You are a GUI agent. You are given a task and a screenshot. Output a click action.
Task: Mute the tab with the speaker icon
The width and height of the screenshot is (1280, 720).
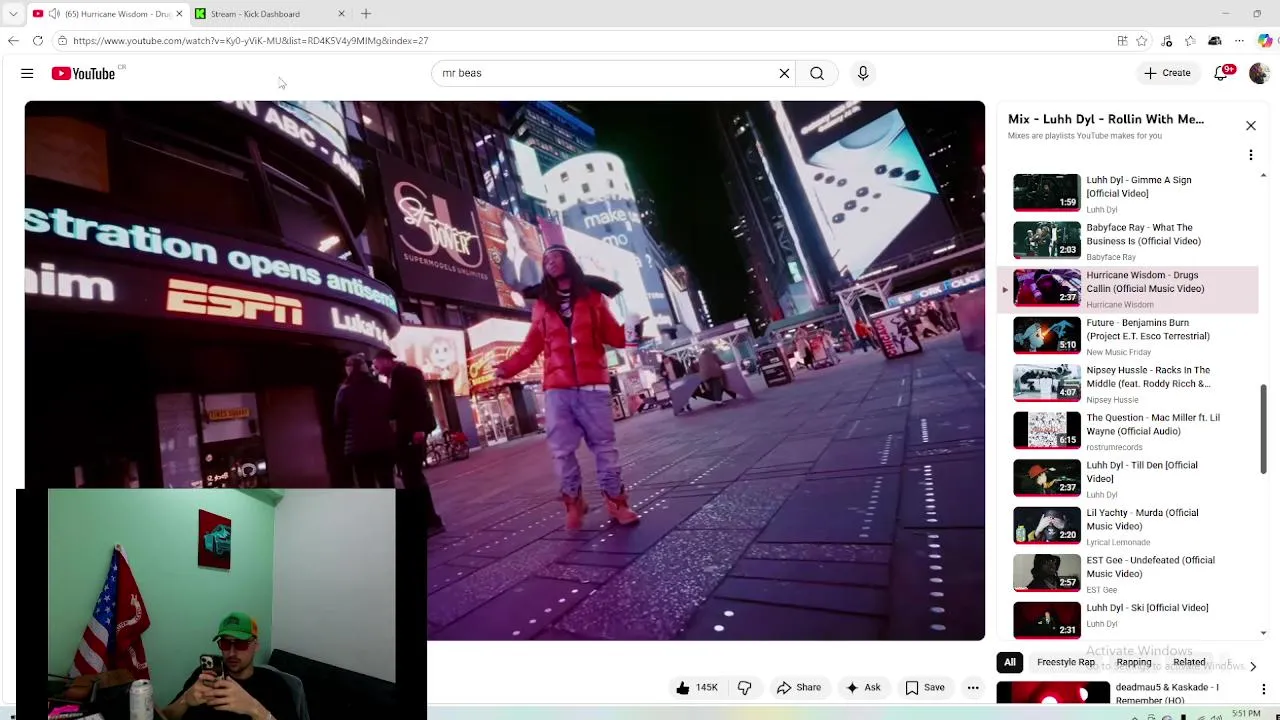54,14
